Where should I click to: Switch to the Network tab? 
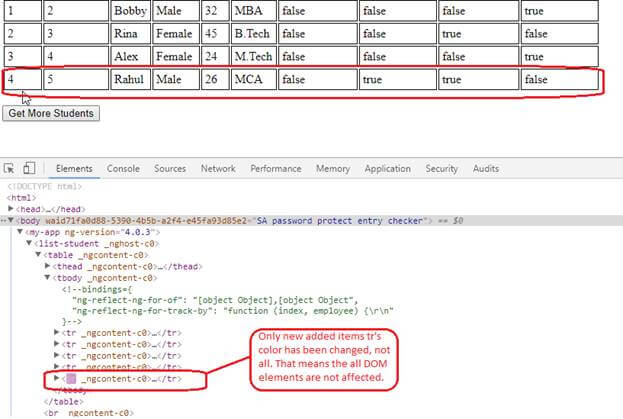218,169
